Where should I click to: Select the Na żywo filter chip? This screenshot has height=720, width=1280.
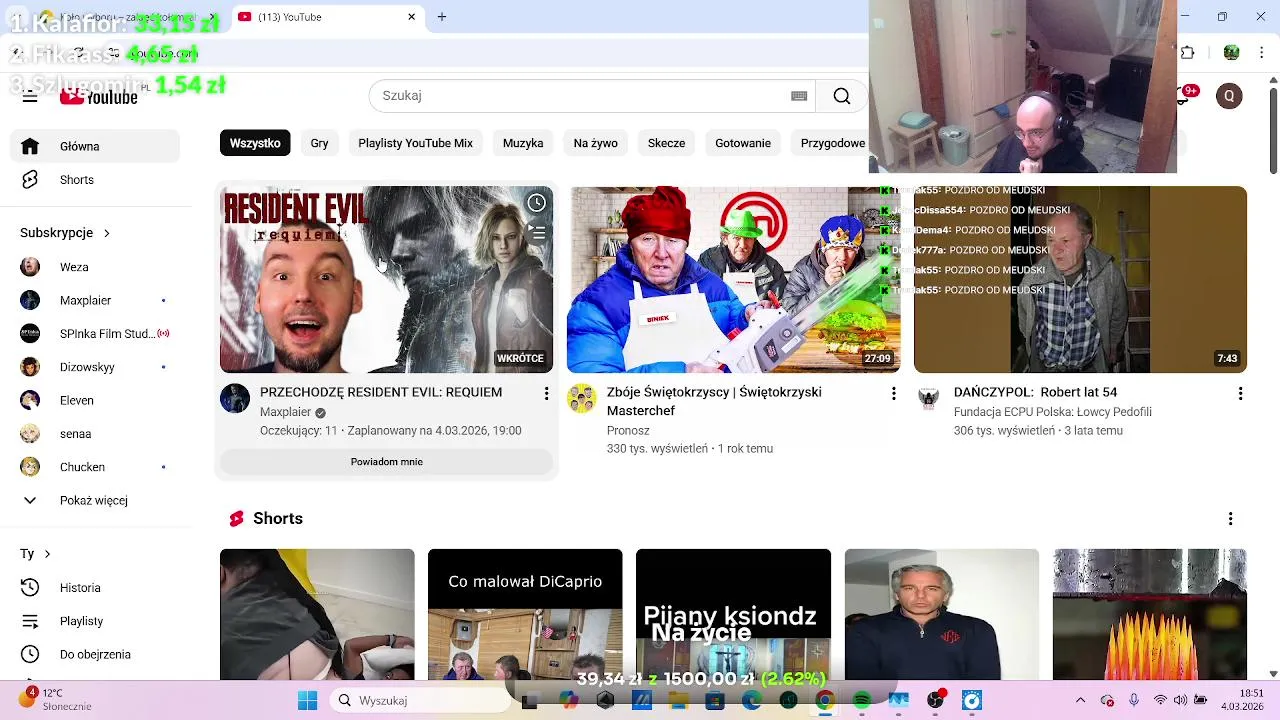pos(595,143)
